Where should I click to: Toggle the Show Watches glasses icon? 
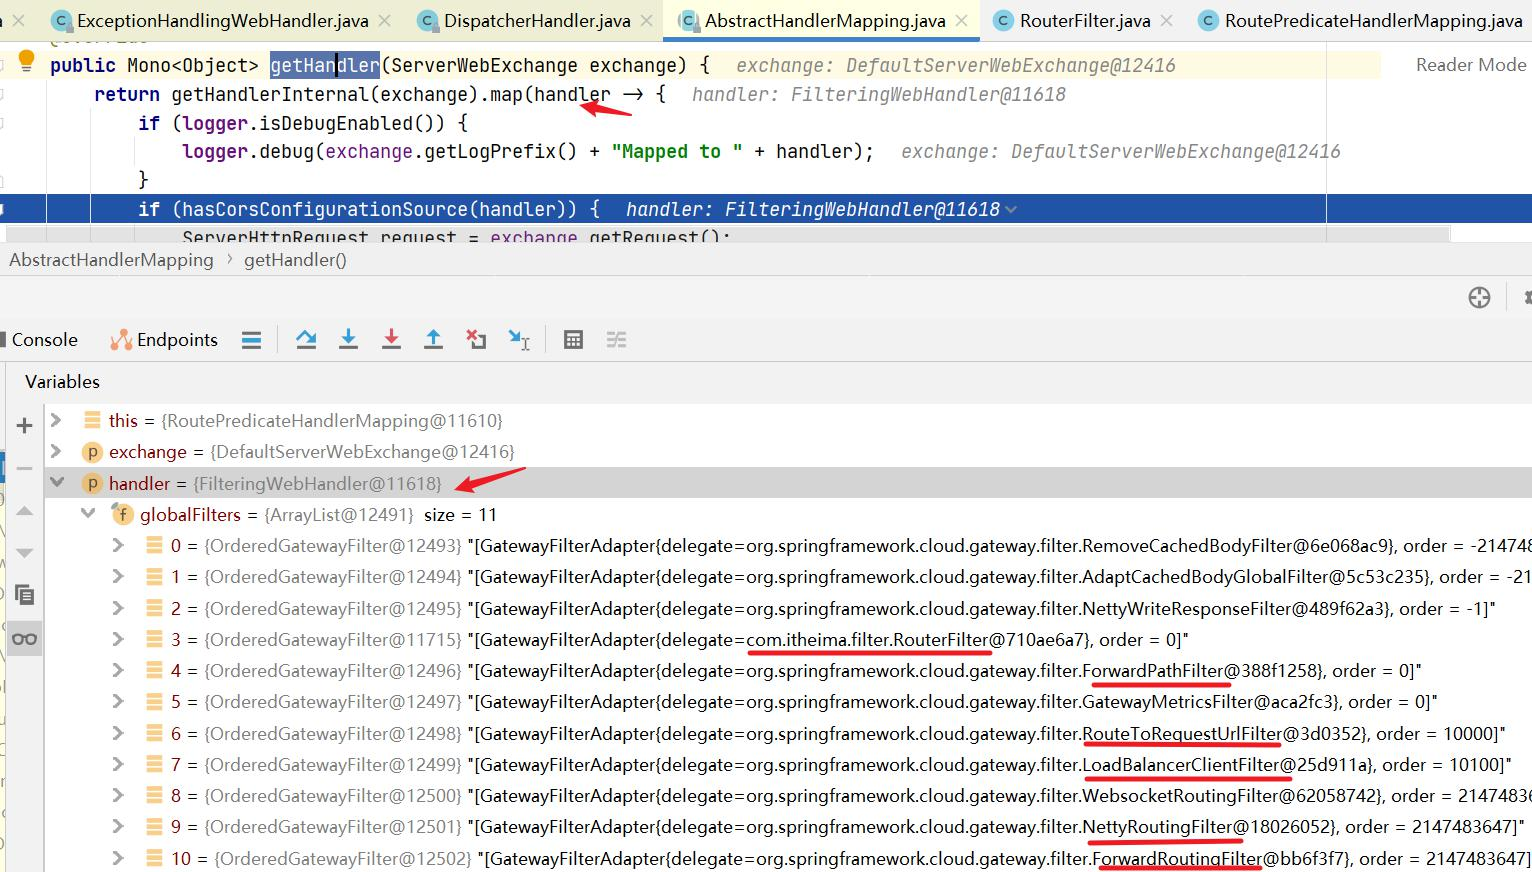tap(25, 639)
